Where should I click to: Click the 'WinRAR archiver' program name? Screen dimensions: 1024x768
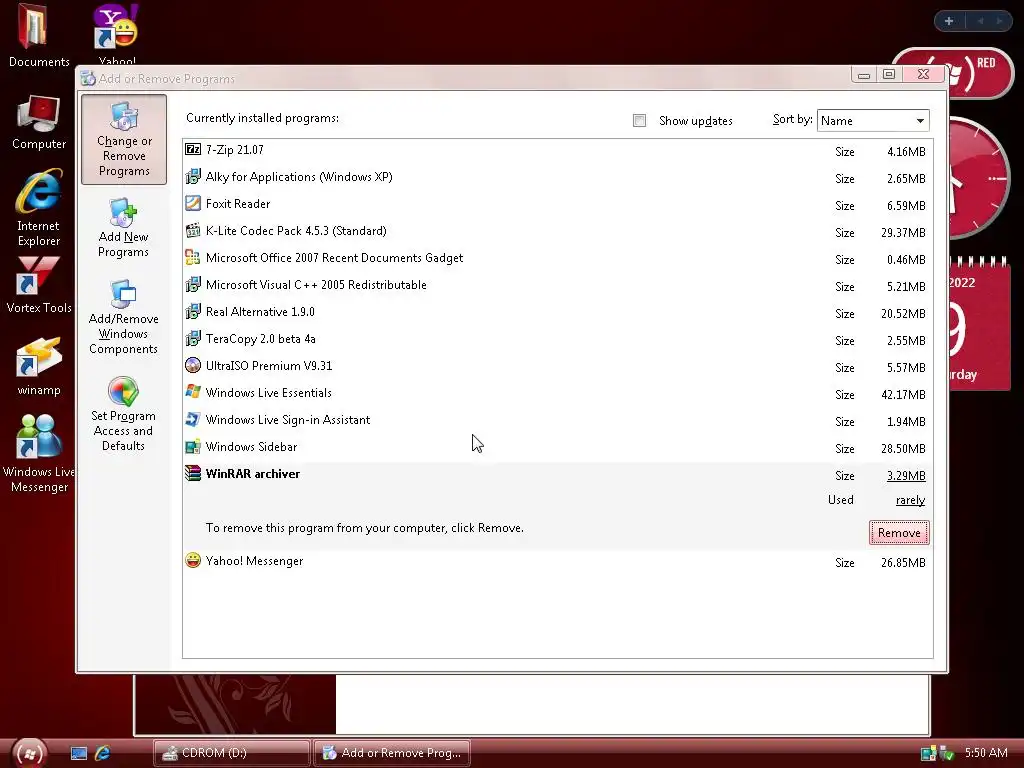click(x=253, y=473)
